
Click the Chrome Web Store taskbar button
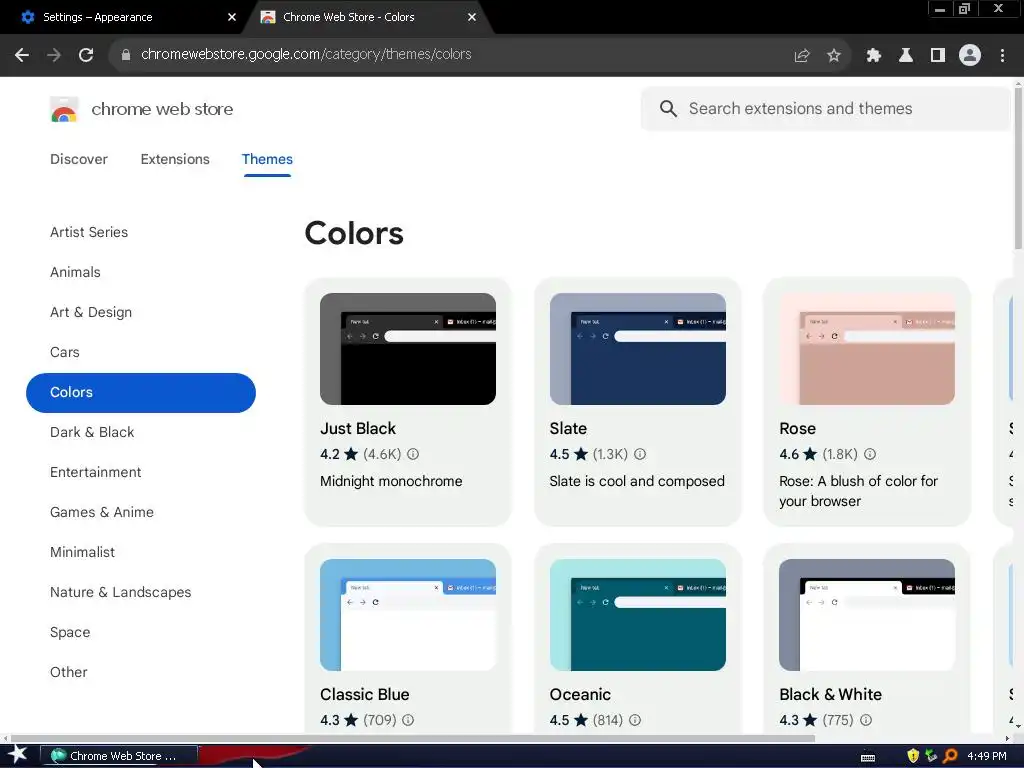pyautogui.click(x=120, y=756)
